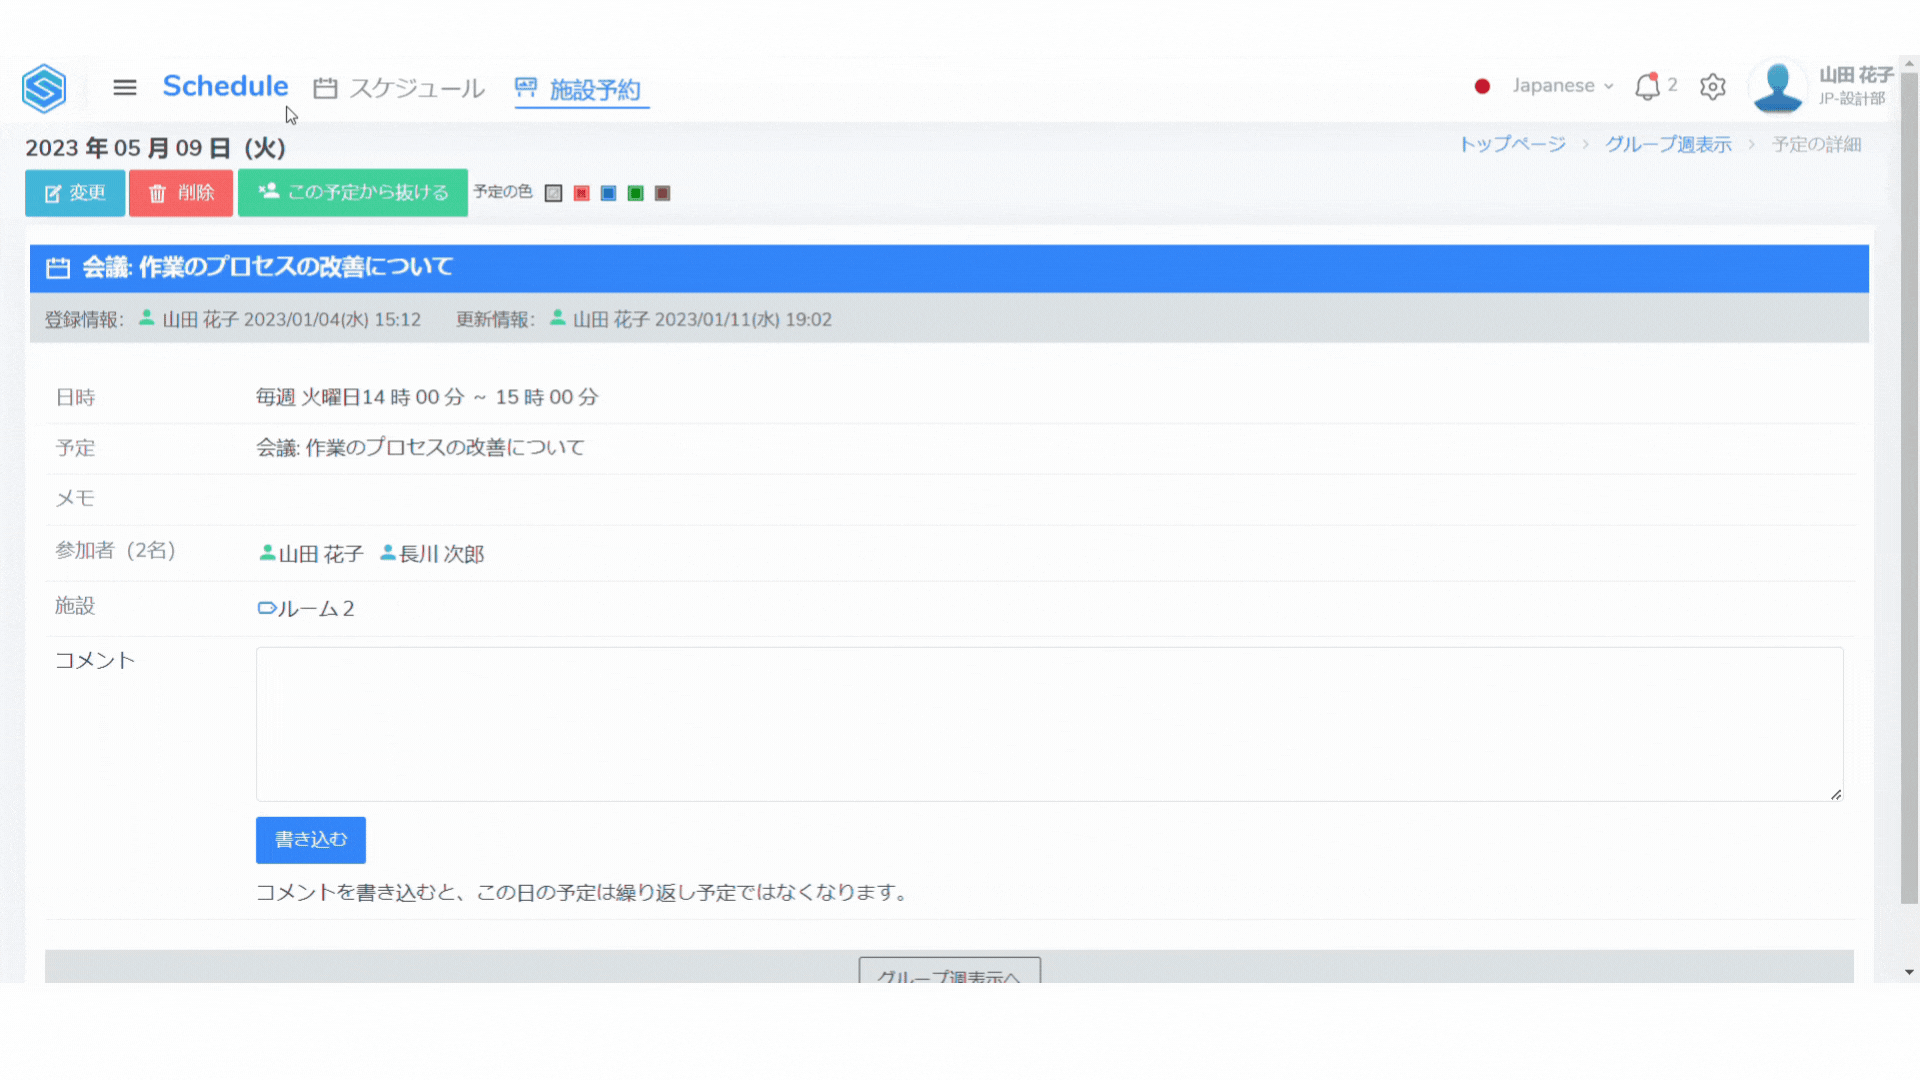Click the notification bell icon
The image size is (1920, 1080).
1647,87
